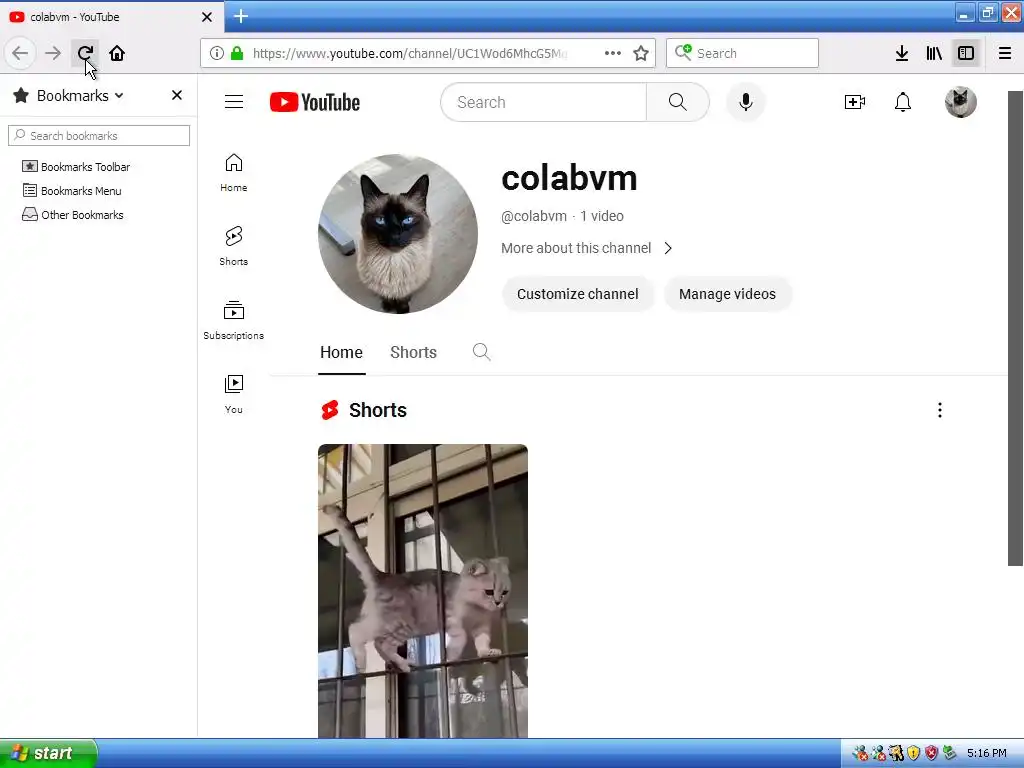Open YouTube notifications bell

(903, 102)
